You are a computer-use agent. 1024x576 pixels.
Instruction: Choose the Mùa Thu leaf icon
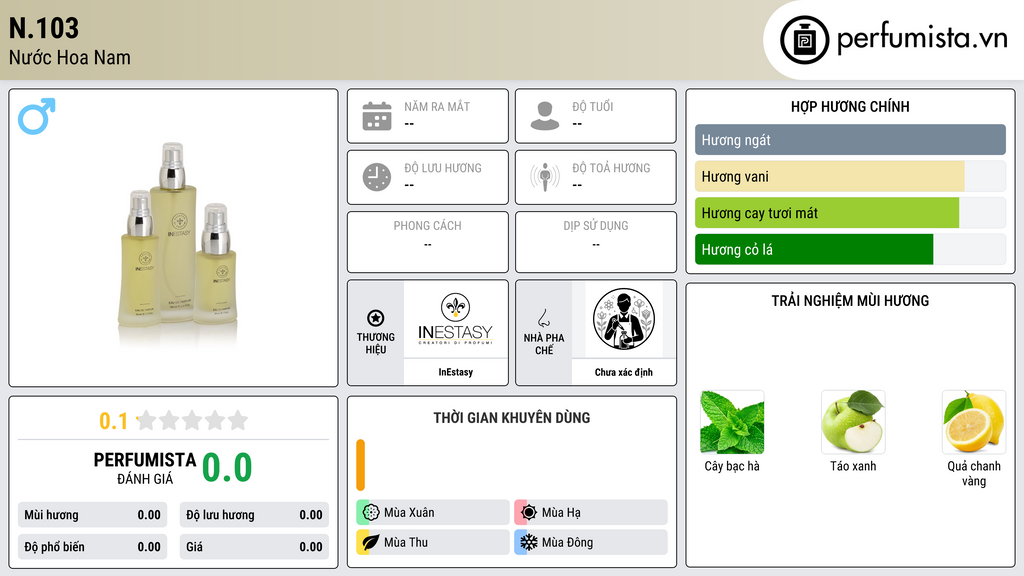(x=370, y=542)
